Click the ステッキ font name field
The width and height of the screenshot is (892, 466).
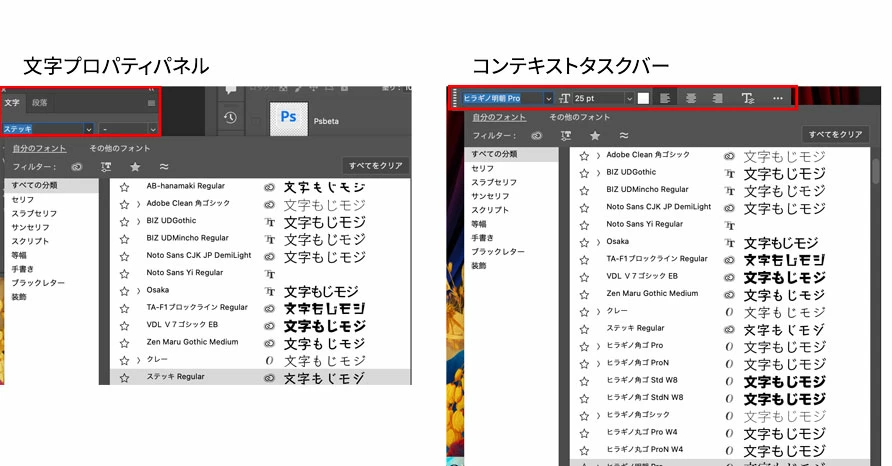click(43, 130)
